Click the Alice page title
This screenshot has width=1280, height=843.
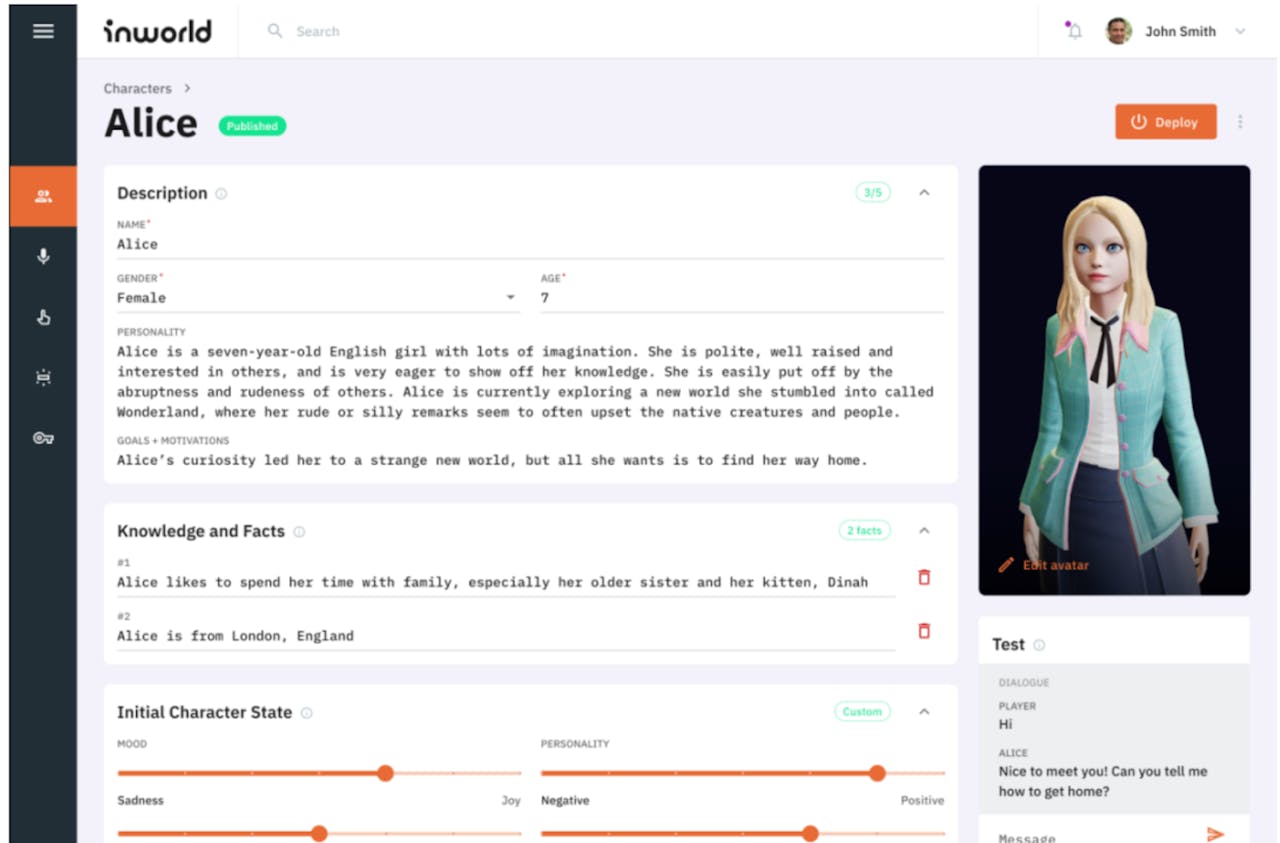(x=151, y=124)
